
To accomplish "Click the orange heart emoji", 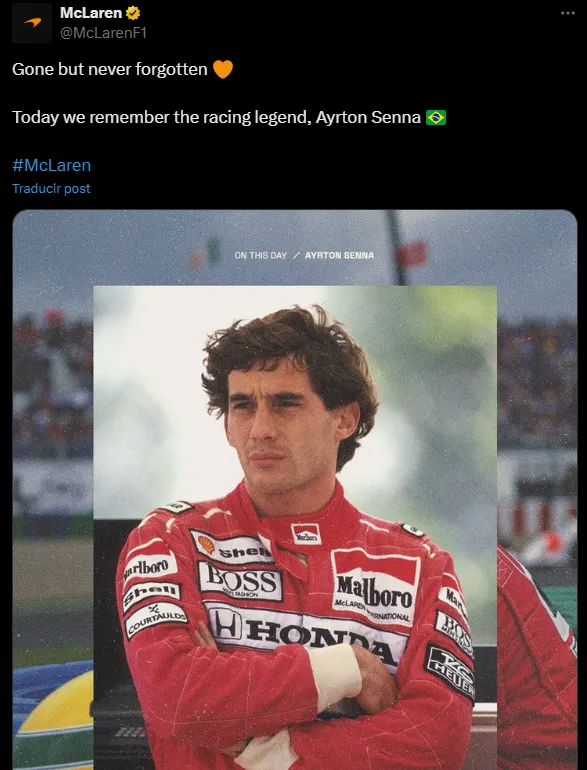I will click(223, 69).
